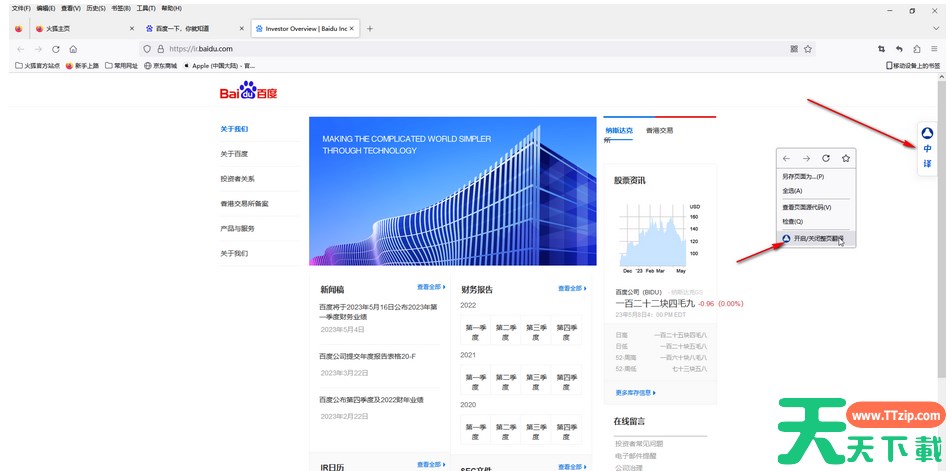
Task: Open a new tab with plus button
Action: point(370,29)
